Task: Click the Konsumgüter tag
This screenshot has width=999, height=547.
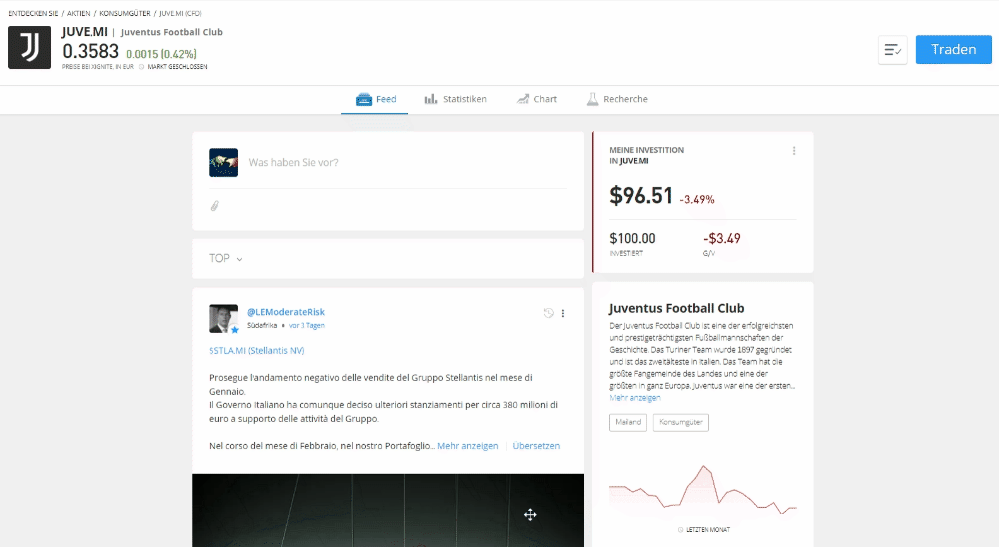Action: coord(681,422)
